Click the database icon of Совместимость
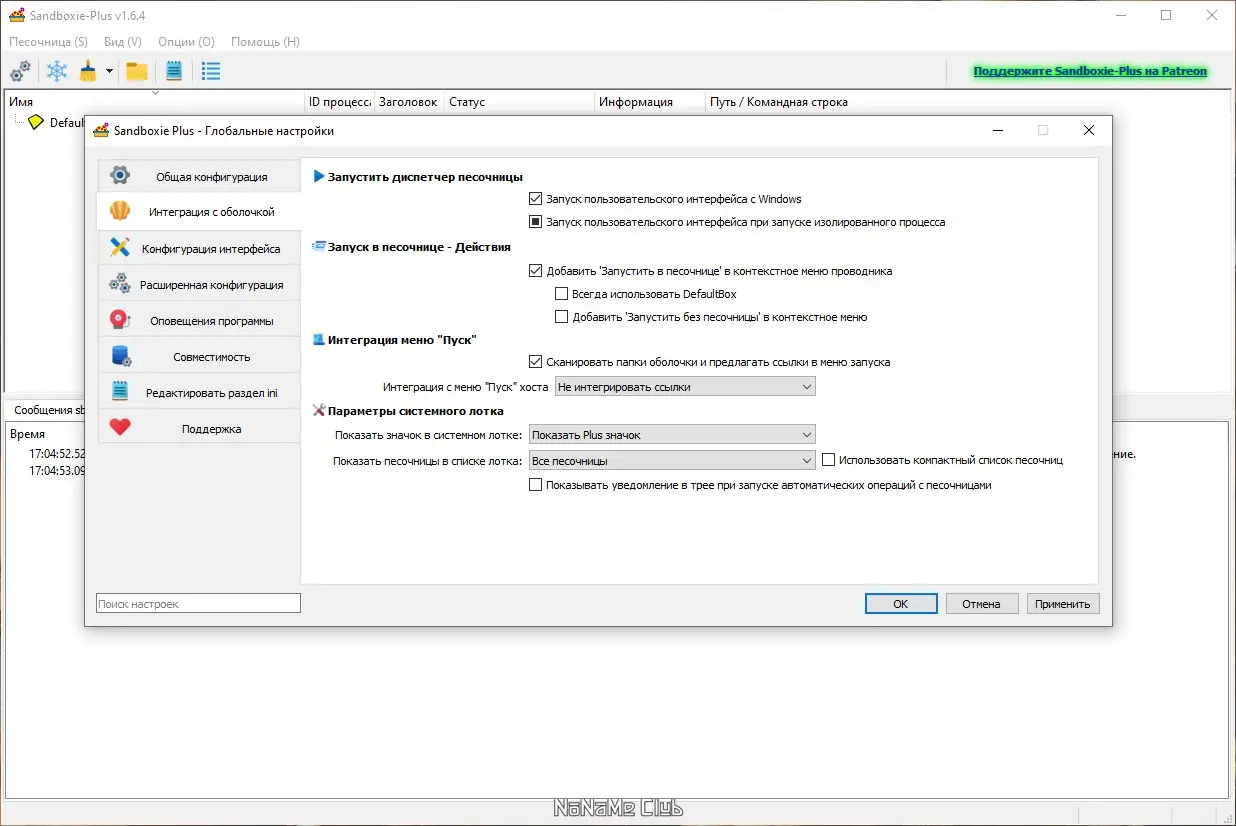The image size is (1236, 826). pos(120,356)
